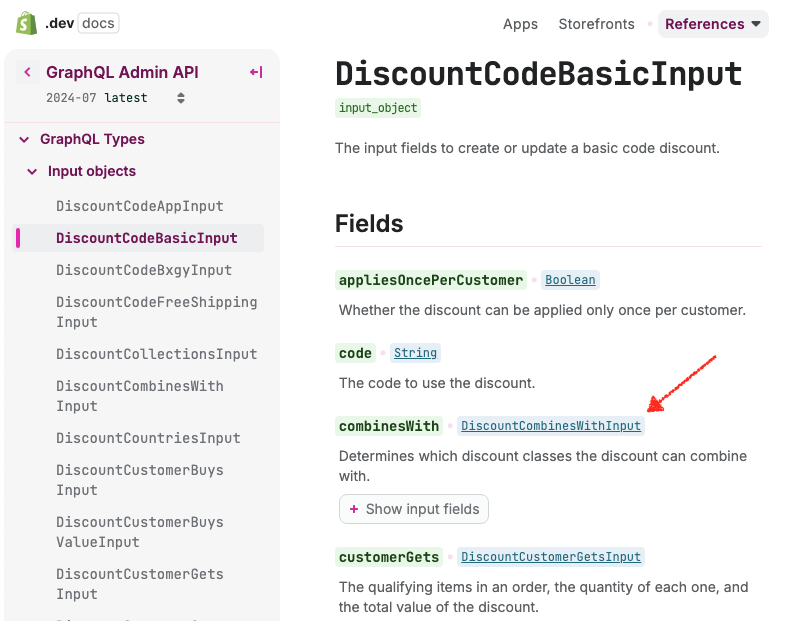Viewport: 810px width, 621px height.
Task: Collapse the GraphQL Types section
Action: pos(25,139)
